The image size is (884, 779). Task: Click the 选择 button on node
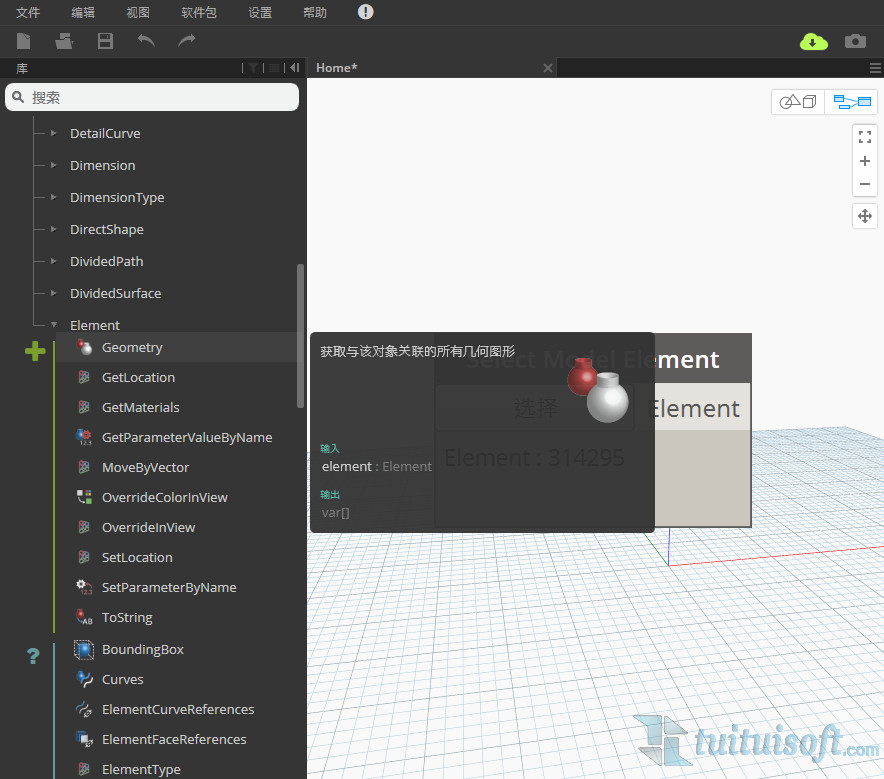(x=535, y=408)
